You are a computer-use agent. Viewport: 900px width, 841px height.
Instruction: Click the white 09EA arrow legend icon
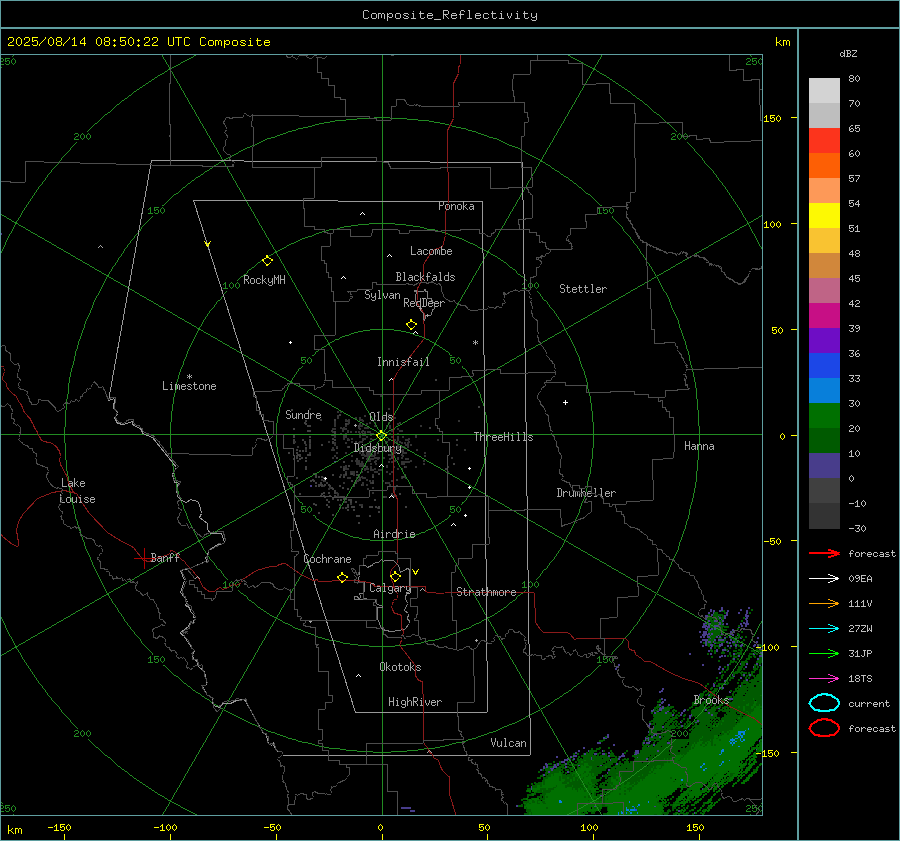tap(824, 578)
